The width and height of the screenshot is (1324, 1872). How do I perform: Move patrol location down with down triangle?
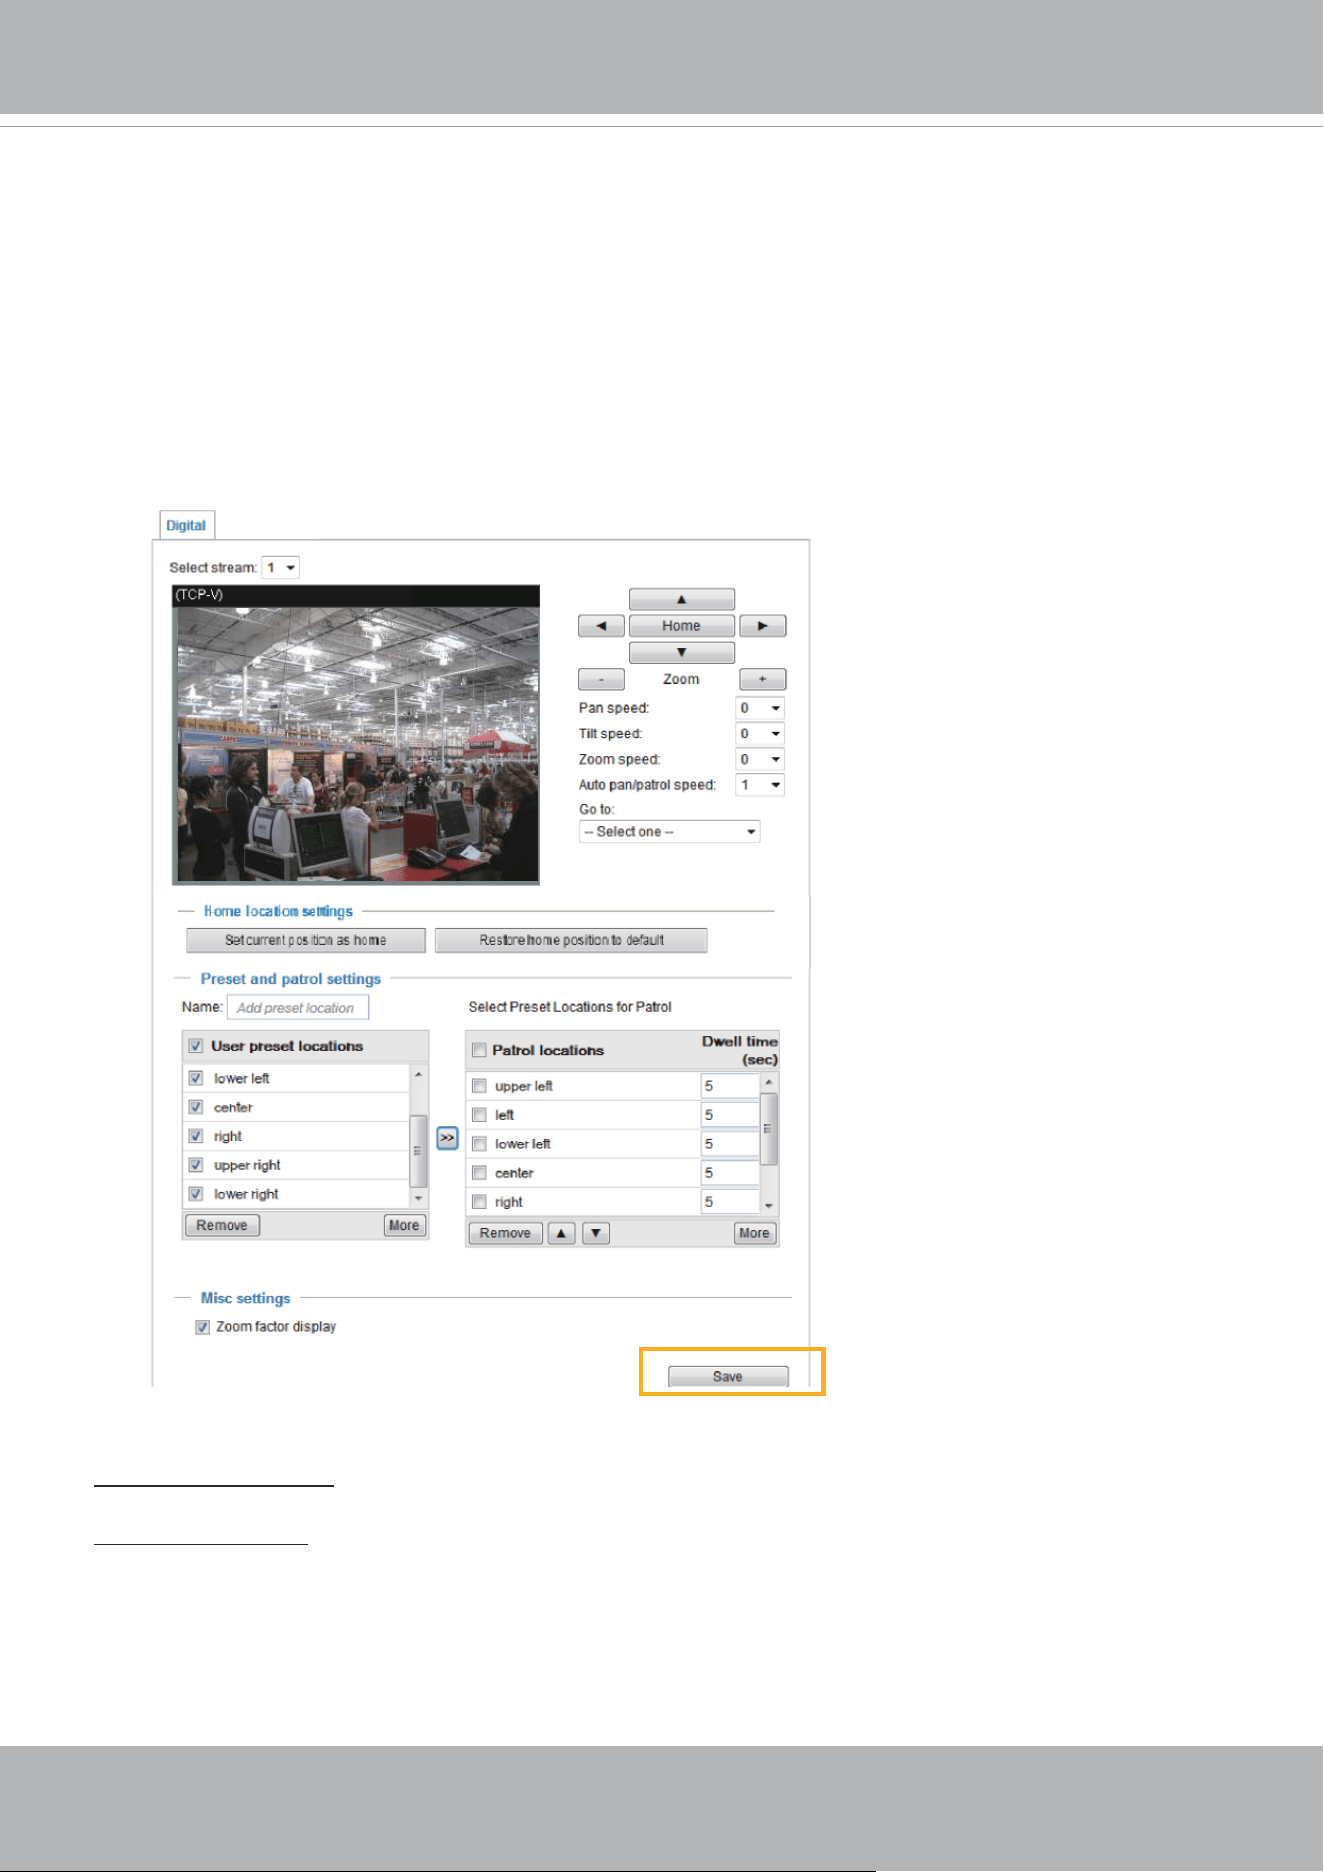coord(596,1233)
